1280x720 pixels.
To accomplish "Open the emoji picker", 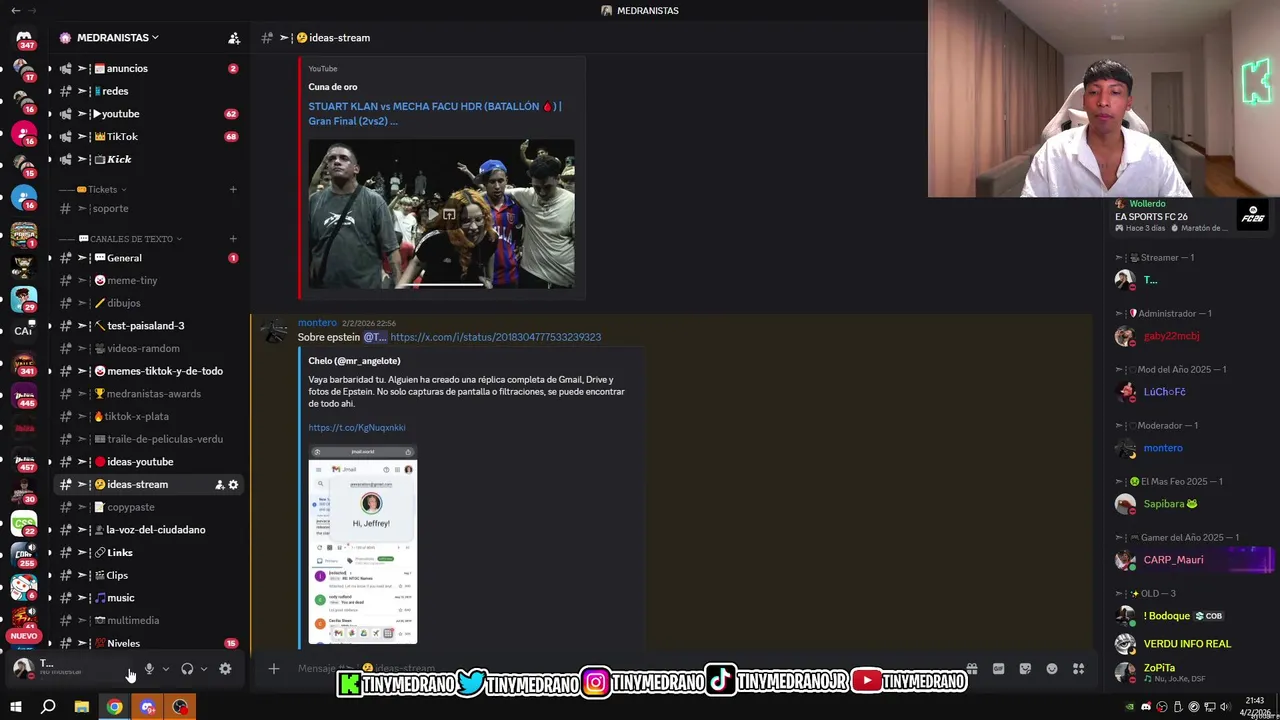I will (1052, 669).
